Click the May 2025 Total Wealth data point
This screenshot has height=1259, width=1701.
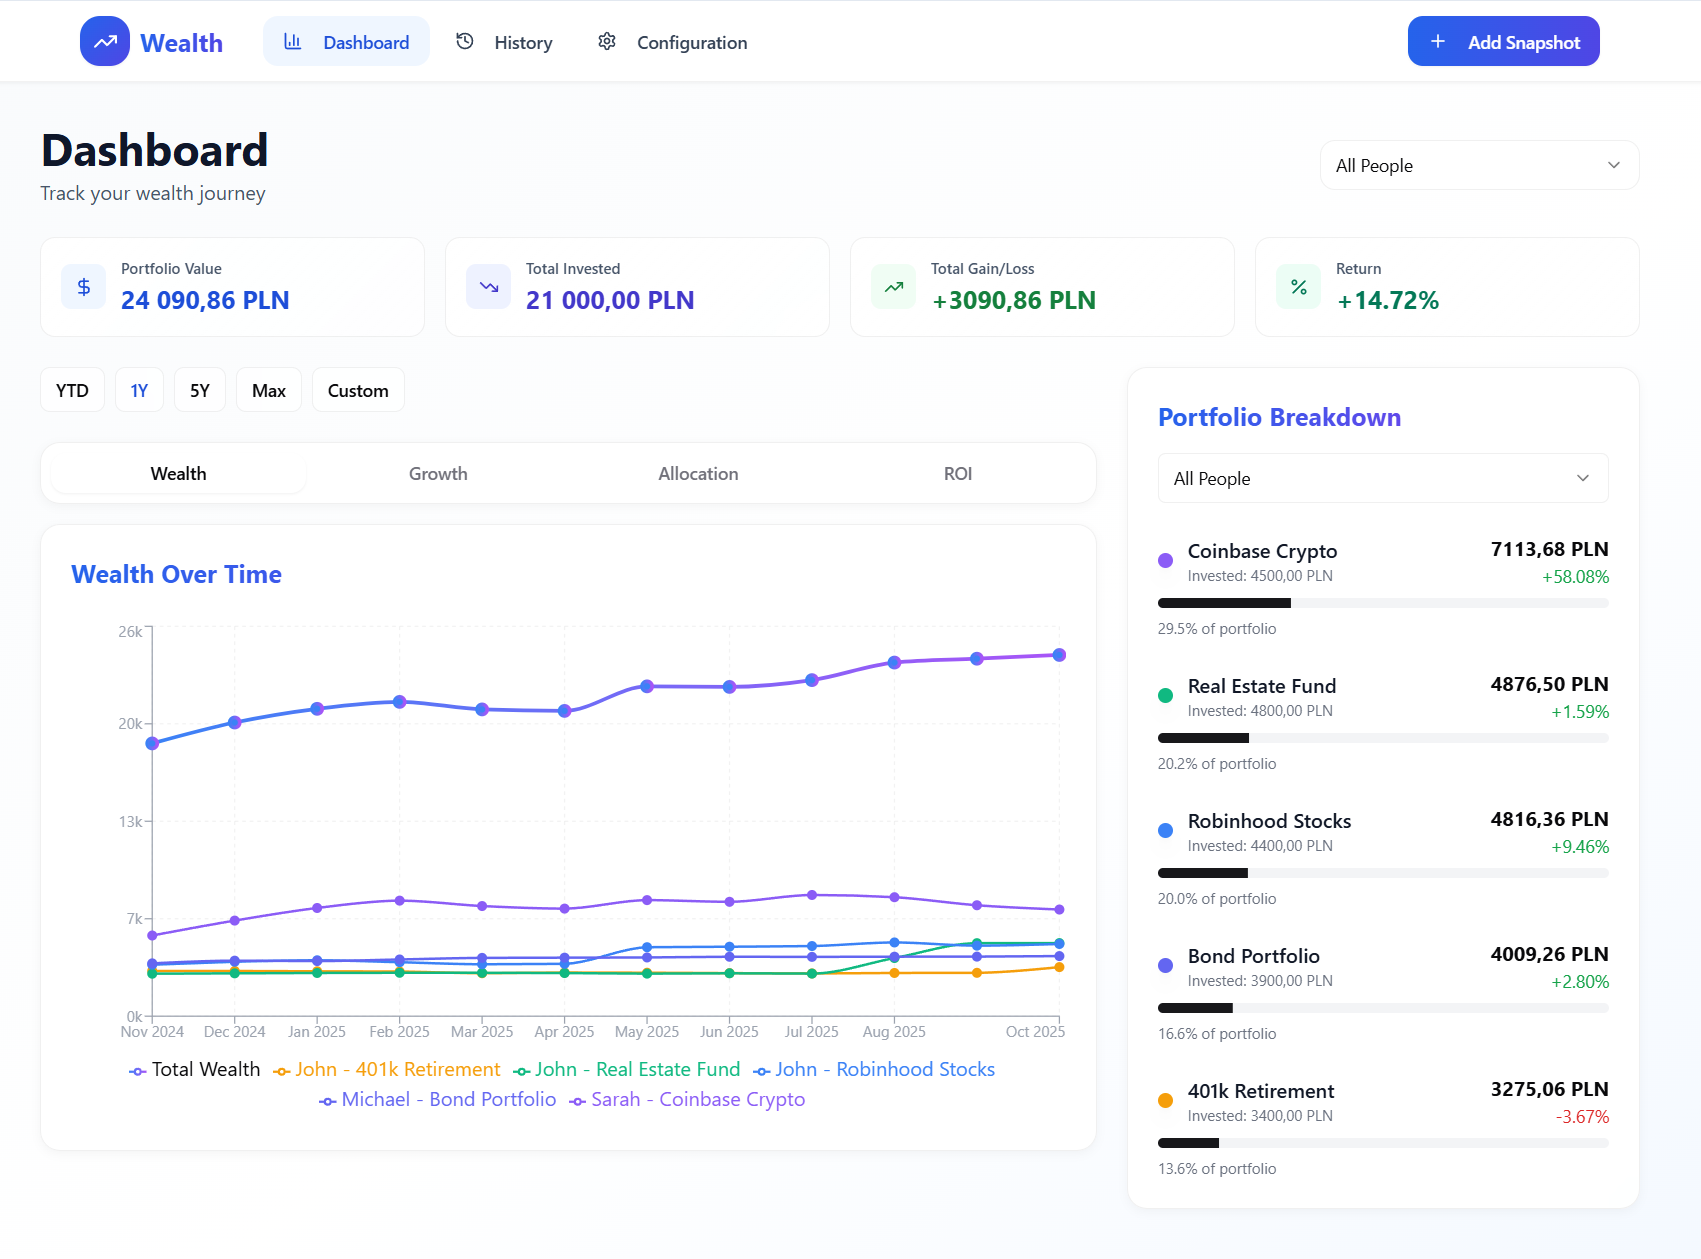[647, 686]
